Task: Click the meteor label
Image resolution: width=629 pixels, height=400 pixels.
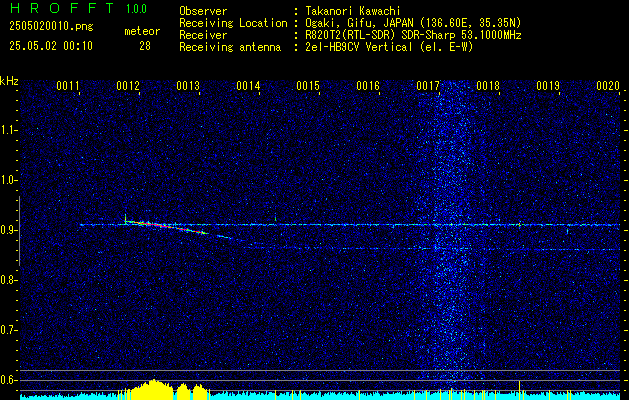Action: tap(142, 31)
